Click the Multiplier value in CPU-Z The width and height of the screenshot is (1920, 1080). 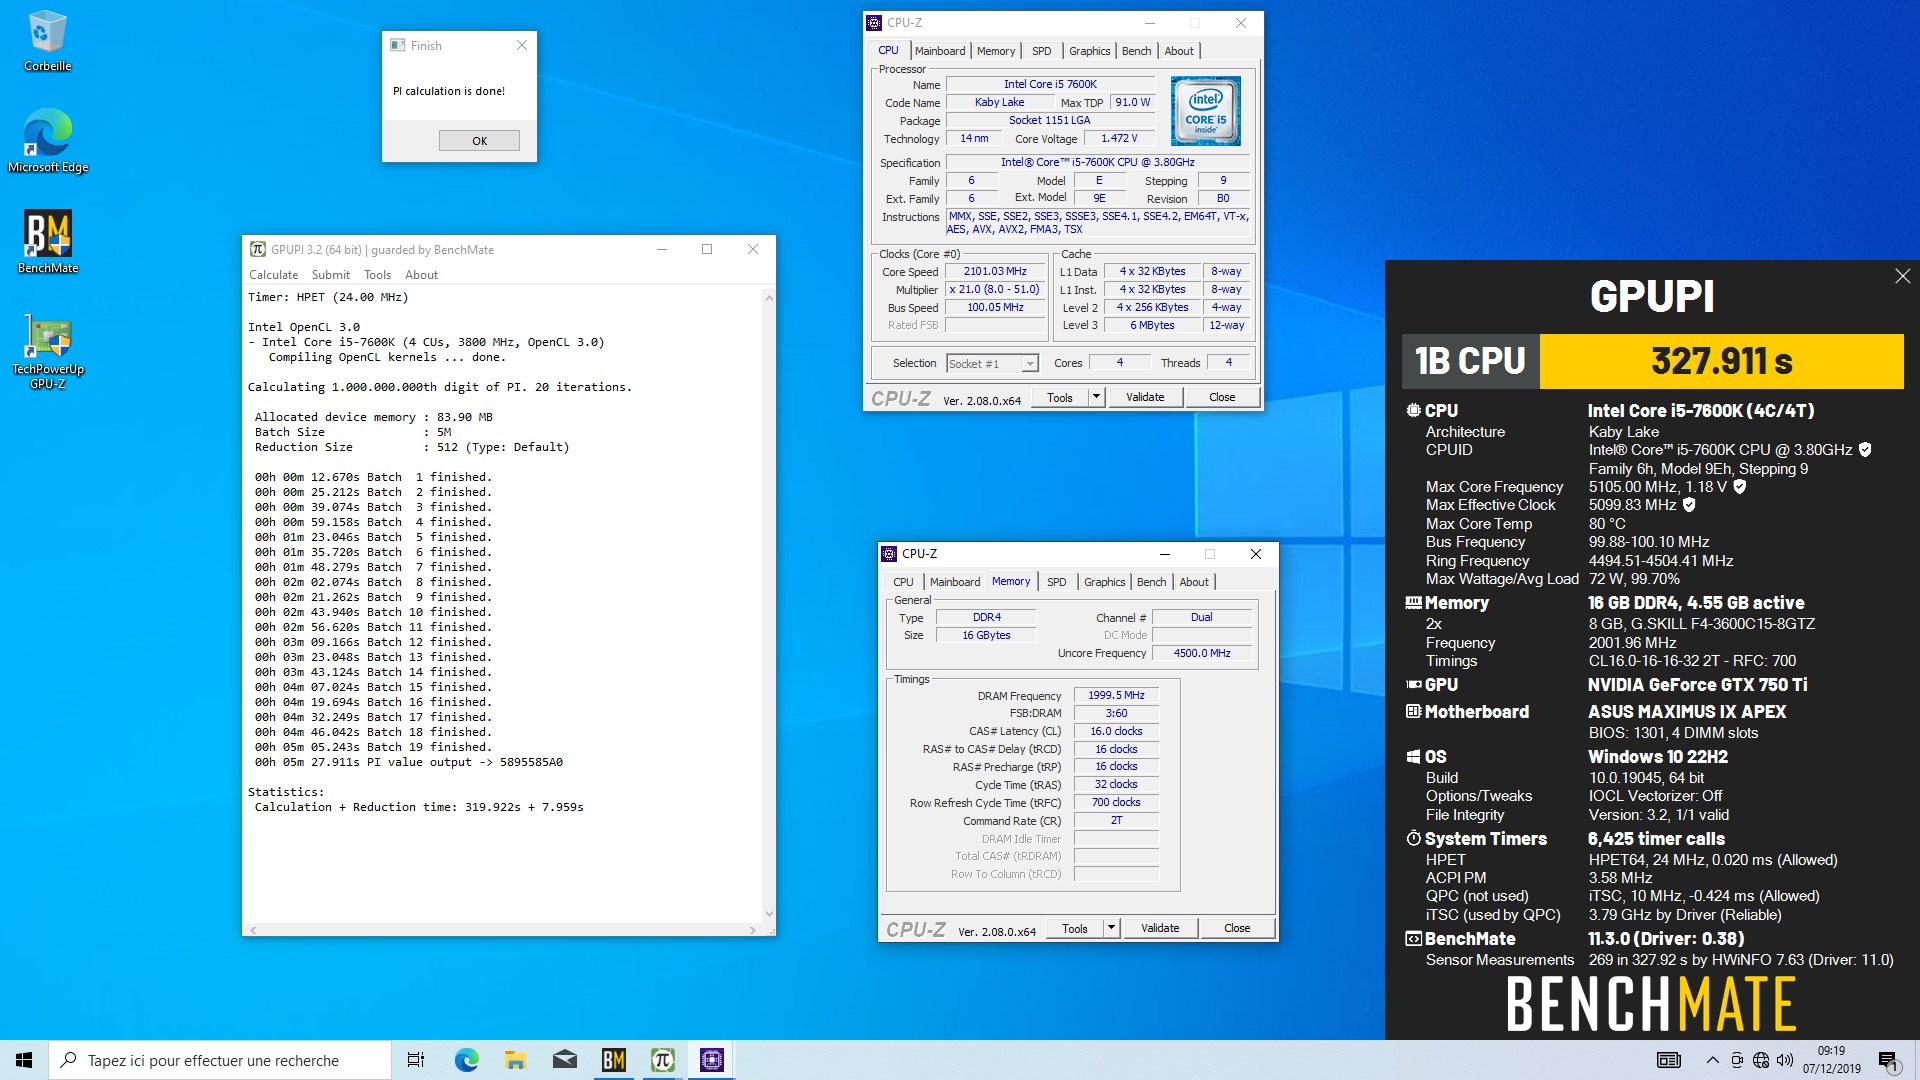[x=995, y=290]
